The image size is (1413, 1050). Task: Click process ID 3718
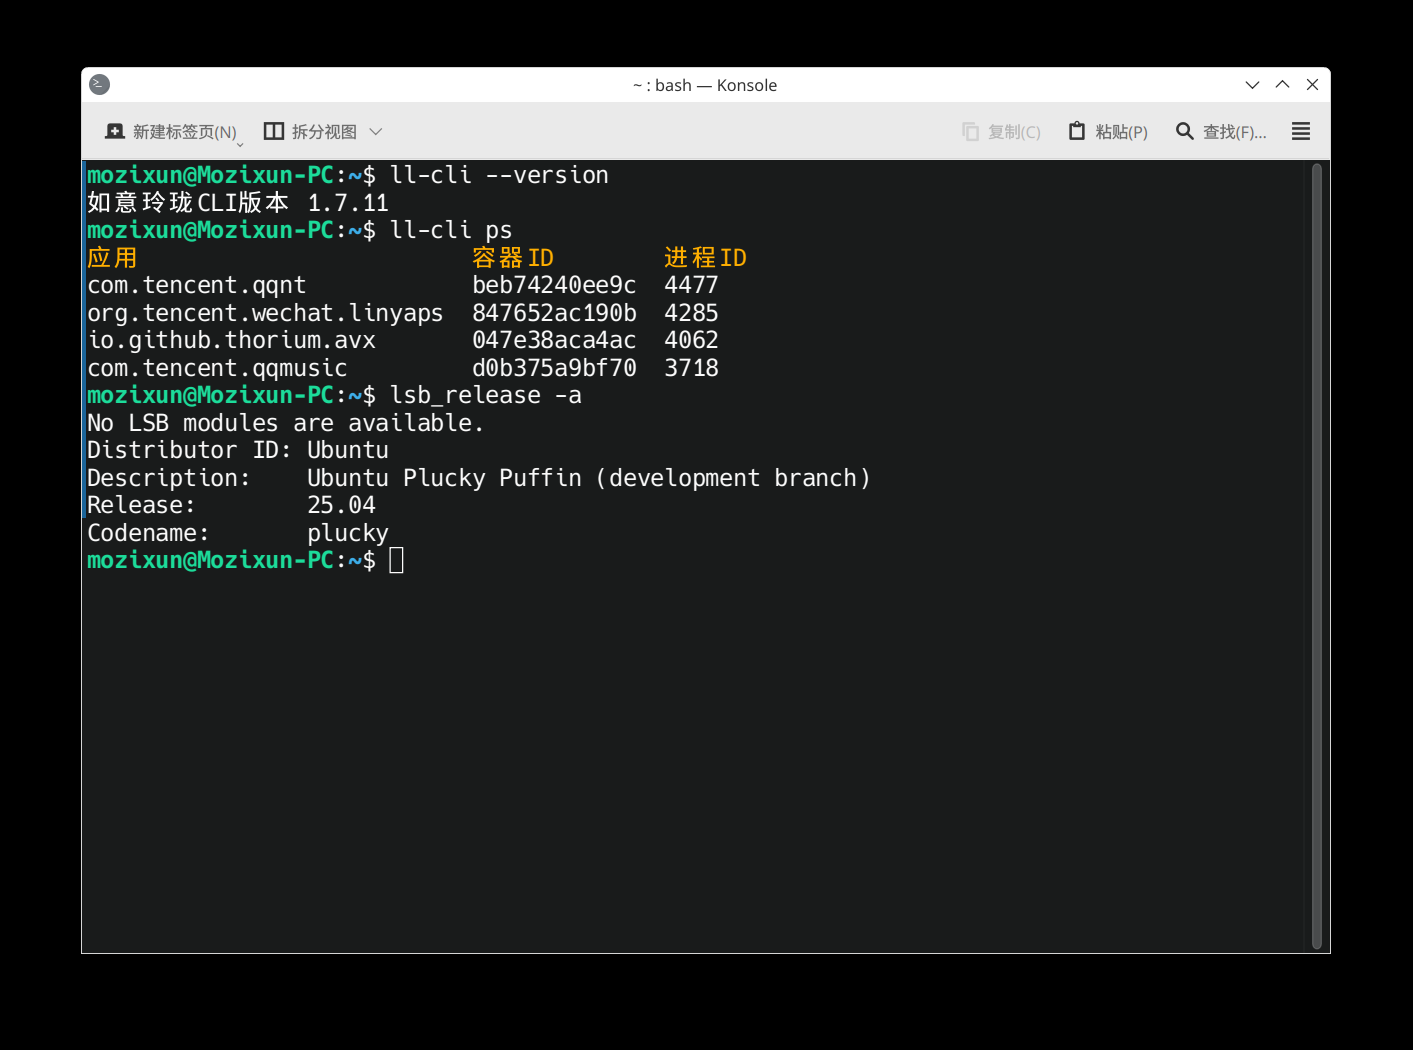pos(691,368)
